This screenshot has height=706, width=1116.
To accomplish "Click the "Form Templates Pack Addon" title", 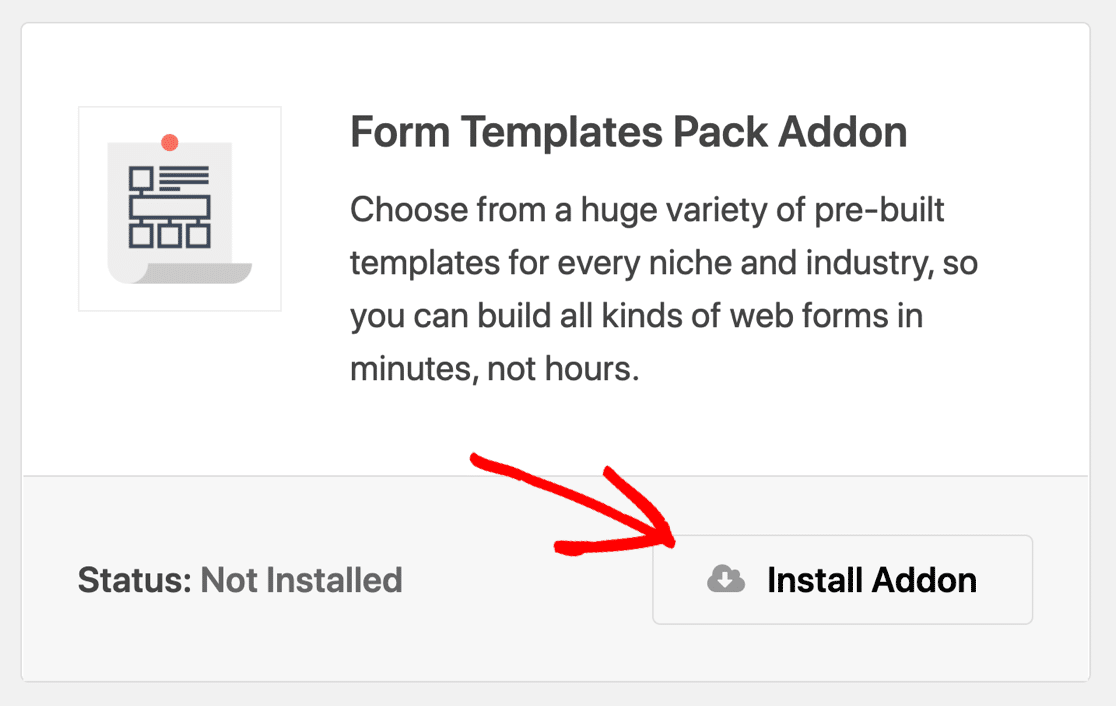I will [628, 133].
